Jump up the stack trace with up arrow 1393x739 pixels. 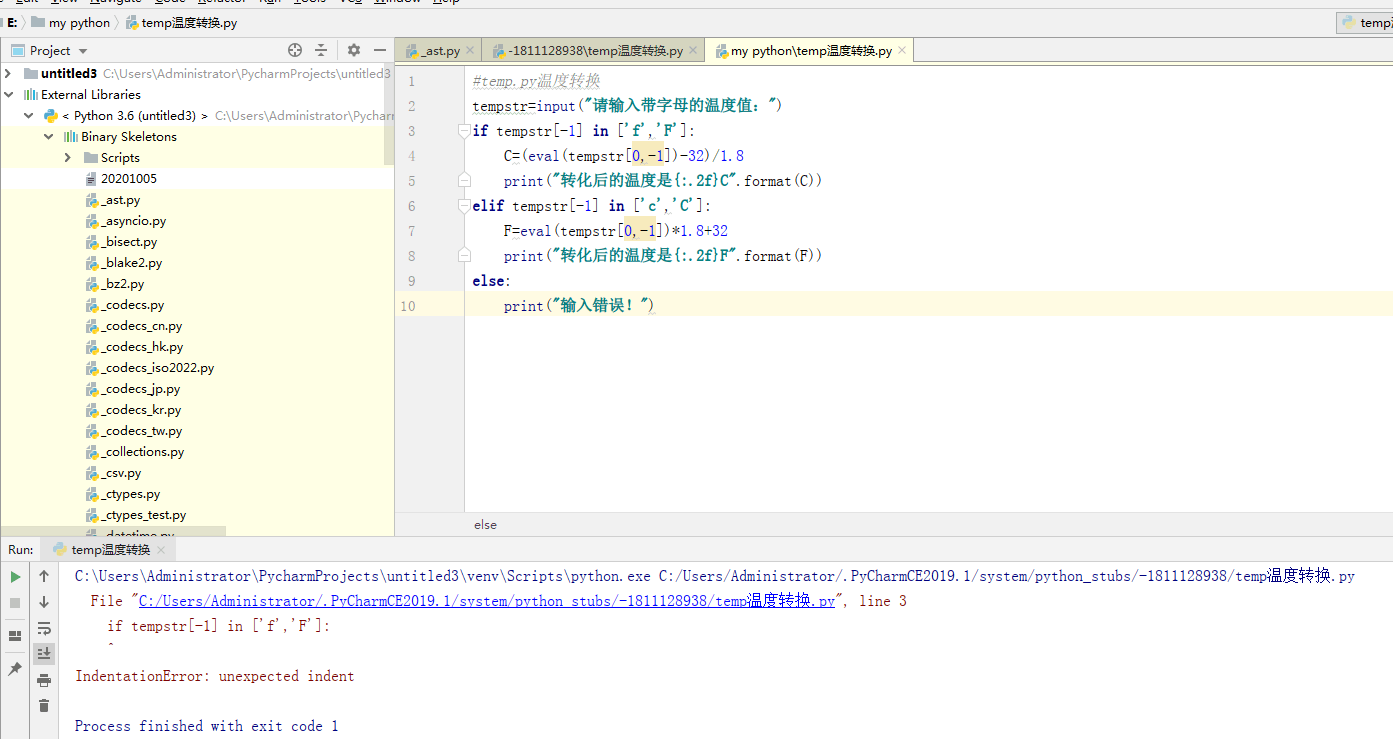pyautogui.click(x=44, y=576)
